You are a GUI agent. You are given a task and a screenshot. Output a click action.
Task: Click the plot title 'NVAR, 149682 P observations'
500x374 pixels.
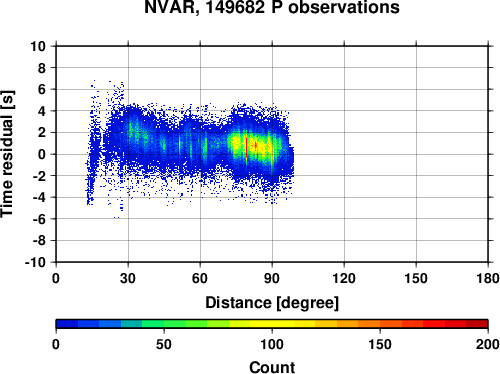(x=272, y=7)
